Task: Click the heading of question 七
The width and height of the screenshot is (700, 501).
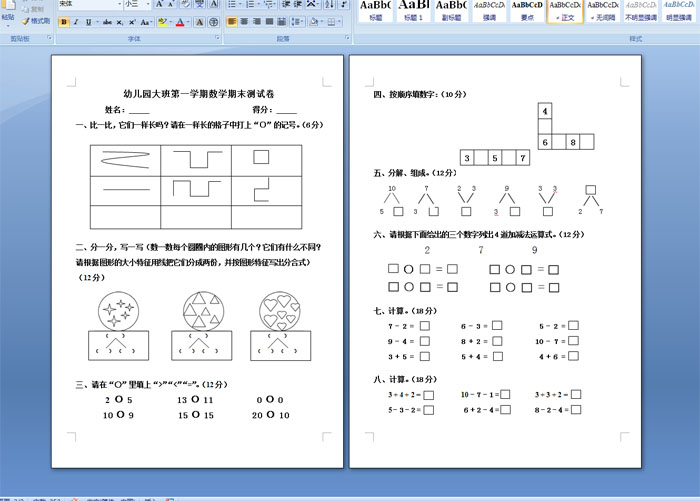Action: pos(405,311)
